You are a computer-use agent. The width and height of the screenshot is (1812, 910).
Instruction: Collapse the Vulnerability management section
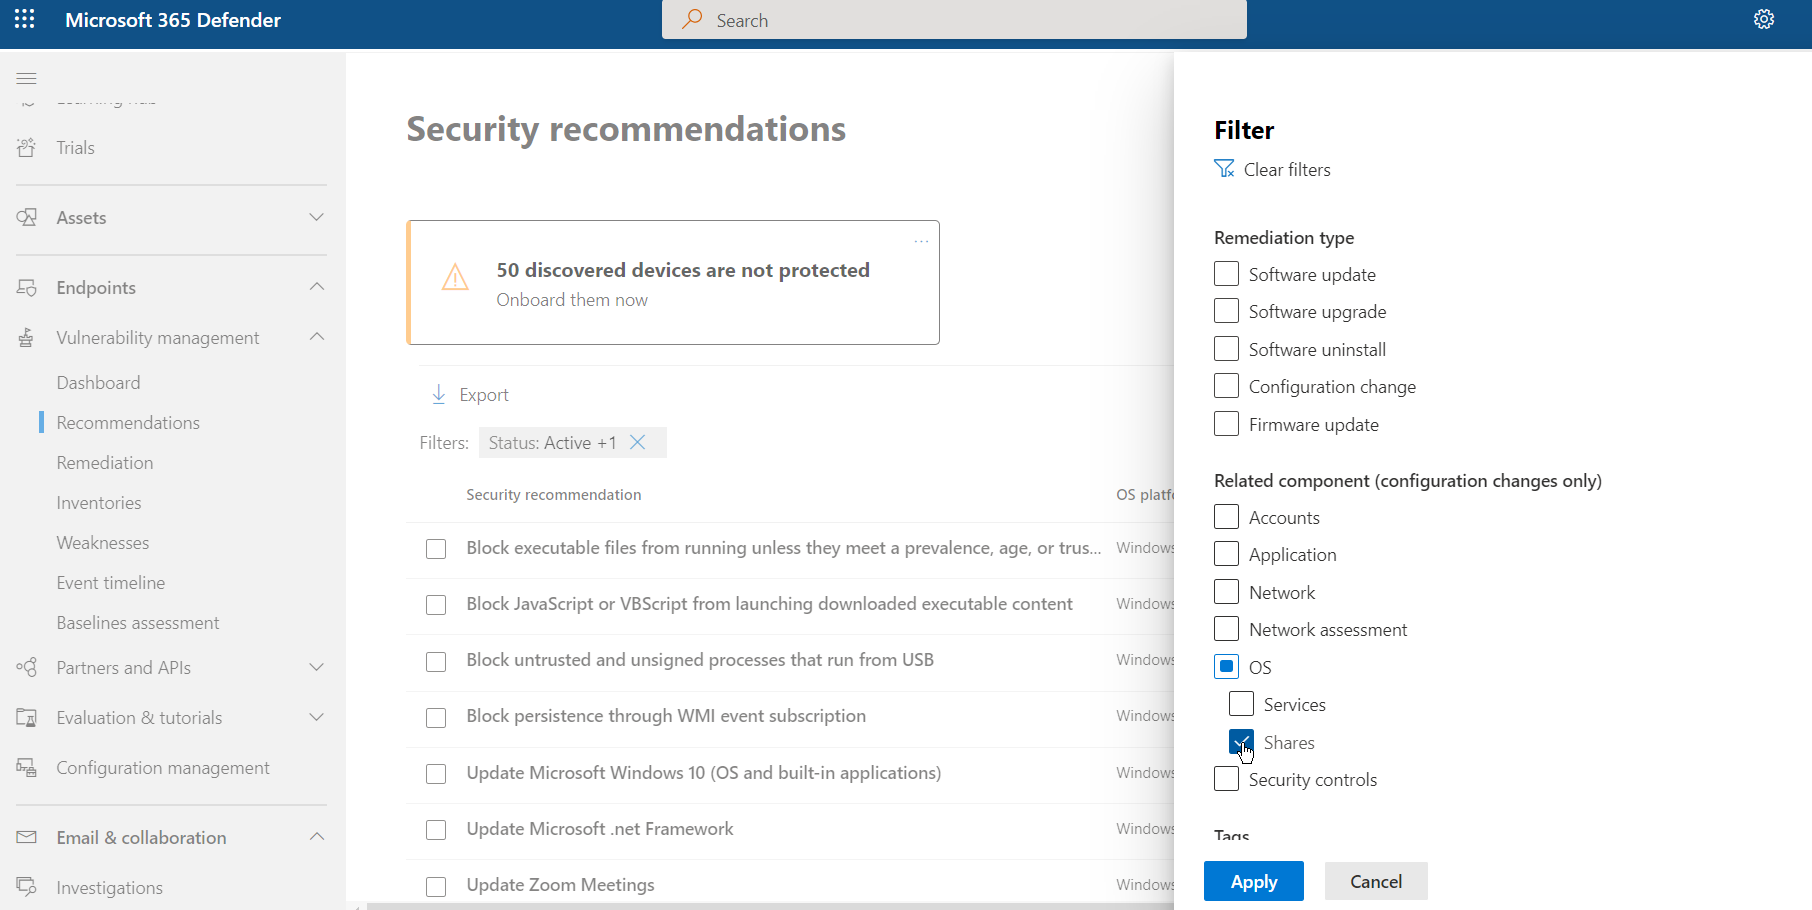point(316,337)
